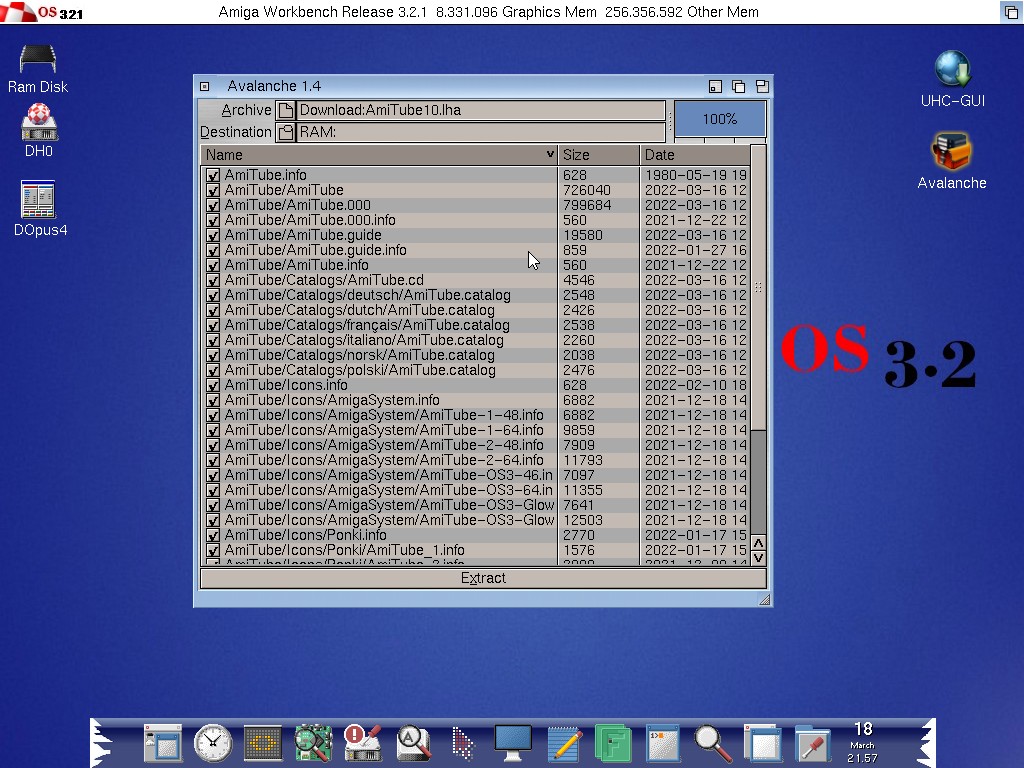Uncheck AmiTube/AmiTube.guide checkbox
1024x768 pixels.
click(x=213, y=236)
